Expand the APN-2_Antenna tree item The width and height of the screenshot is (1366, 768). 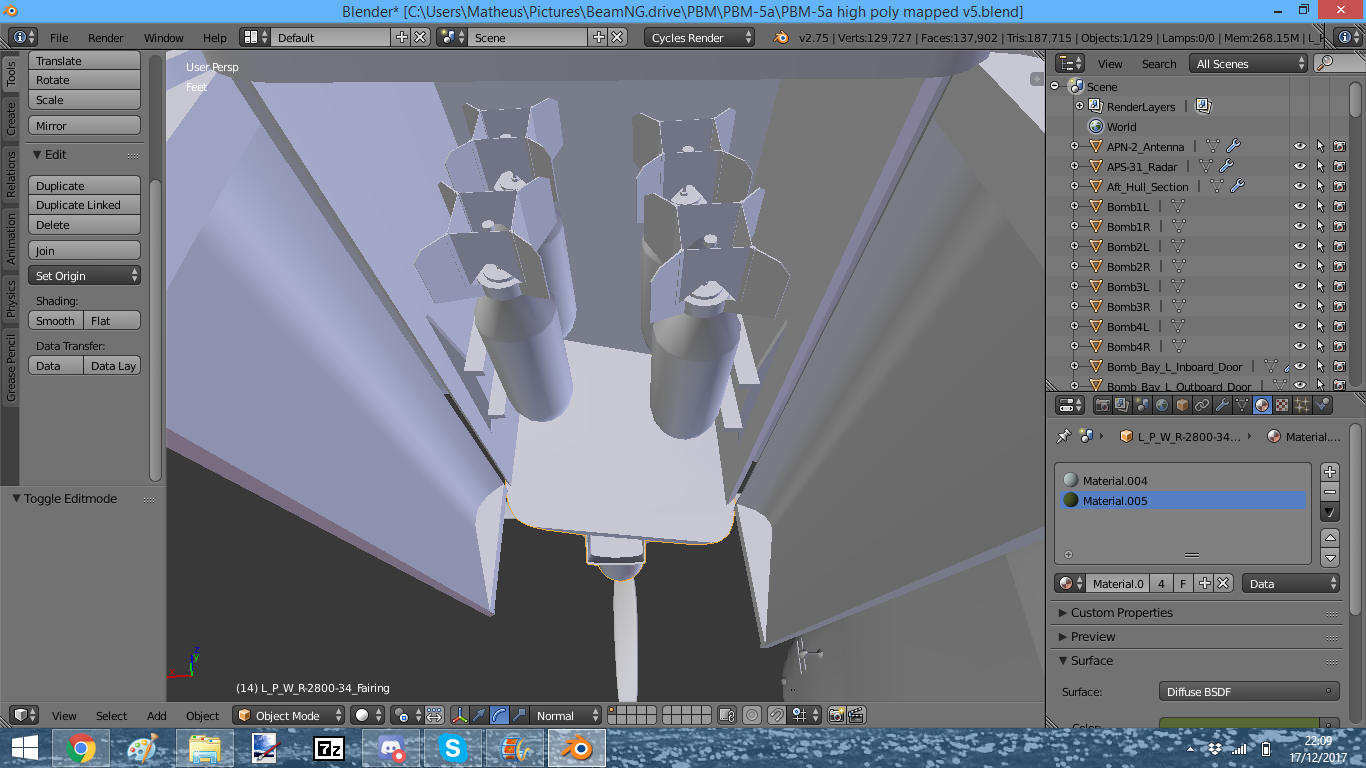point(1075,146)
